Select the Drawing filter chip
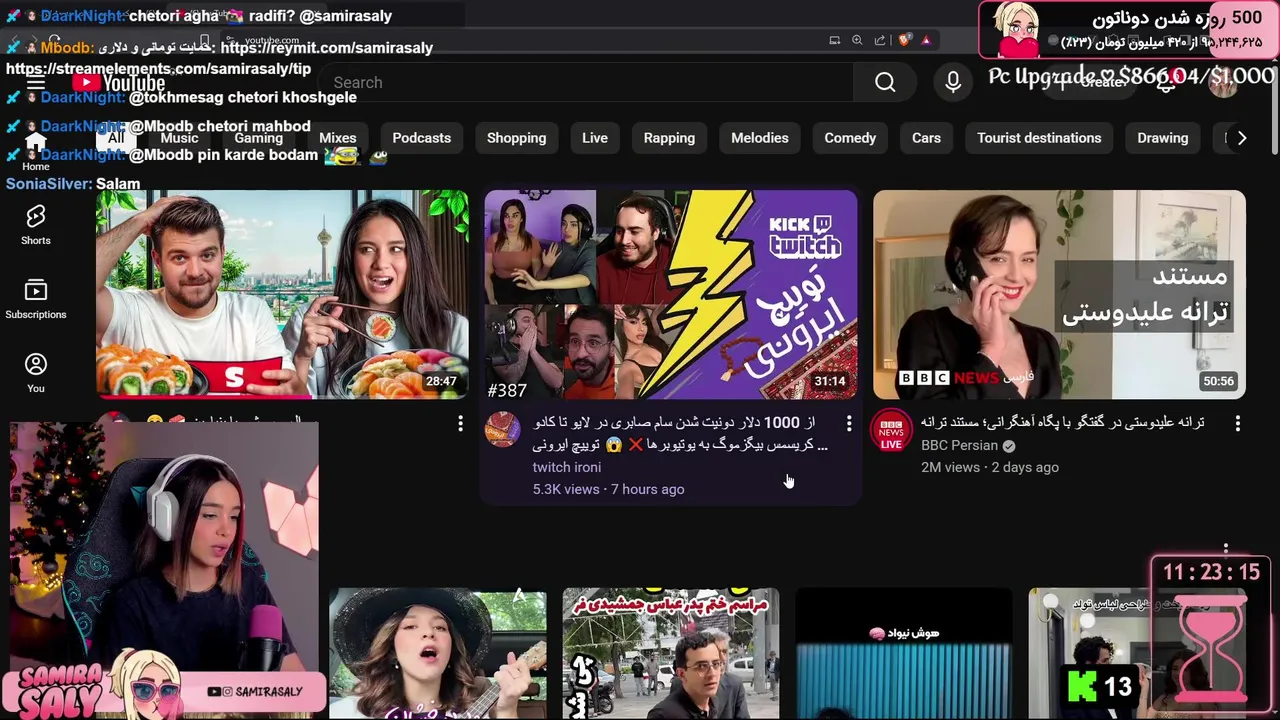The width and height of the screenshot is (1280, 720). tap(1162, 138)
